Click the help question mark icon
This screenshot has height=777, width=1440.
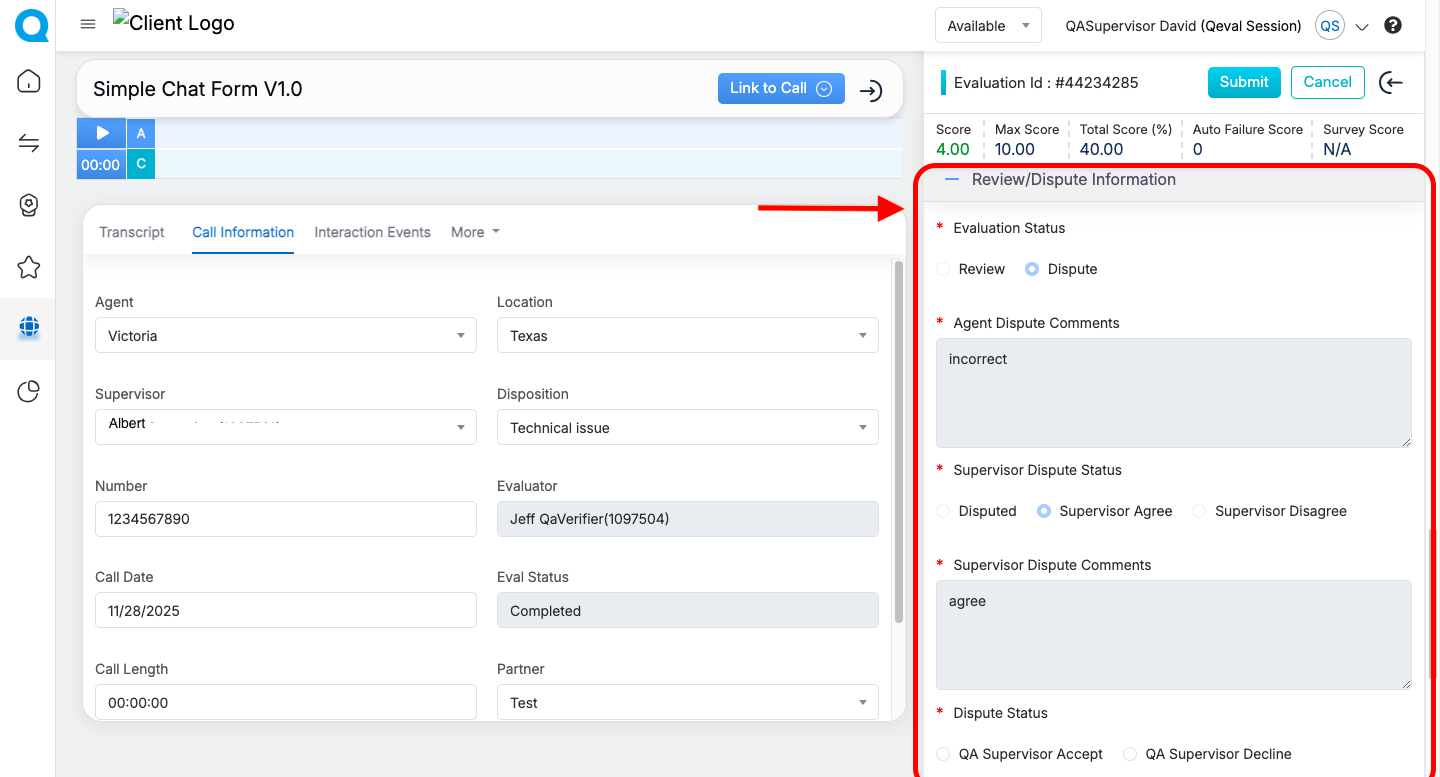coord(1392,26)
